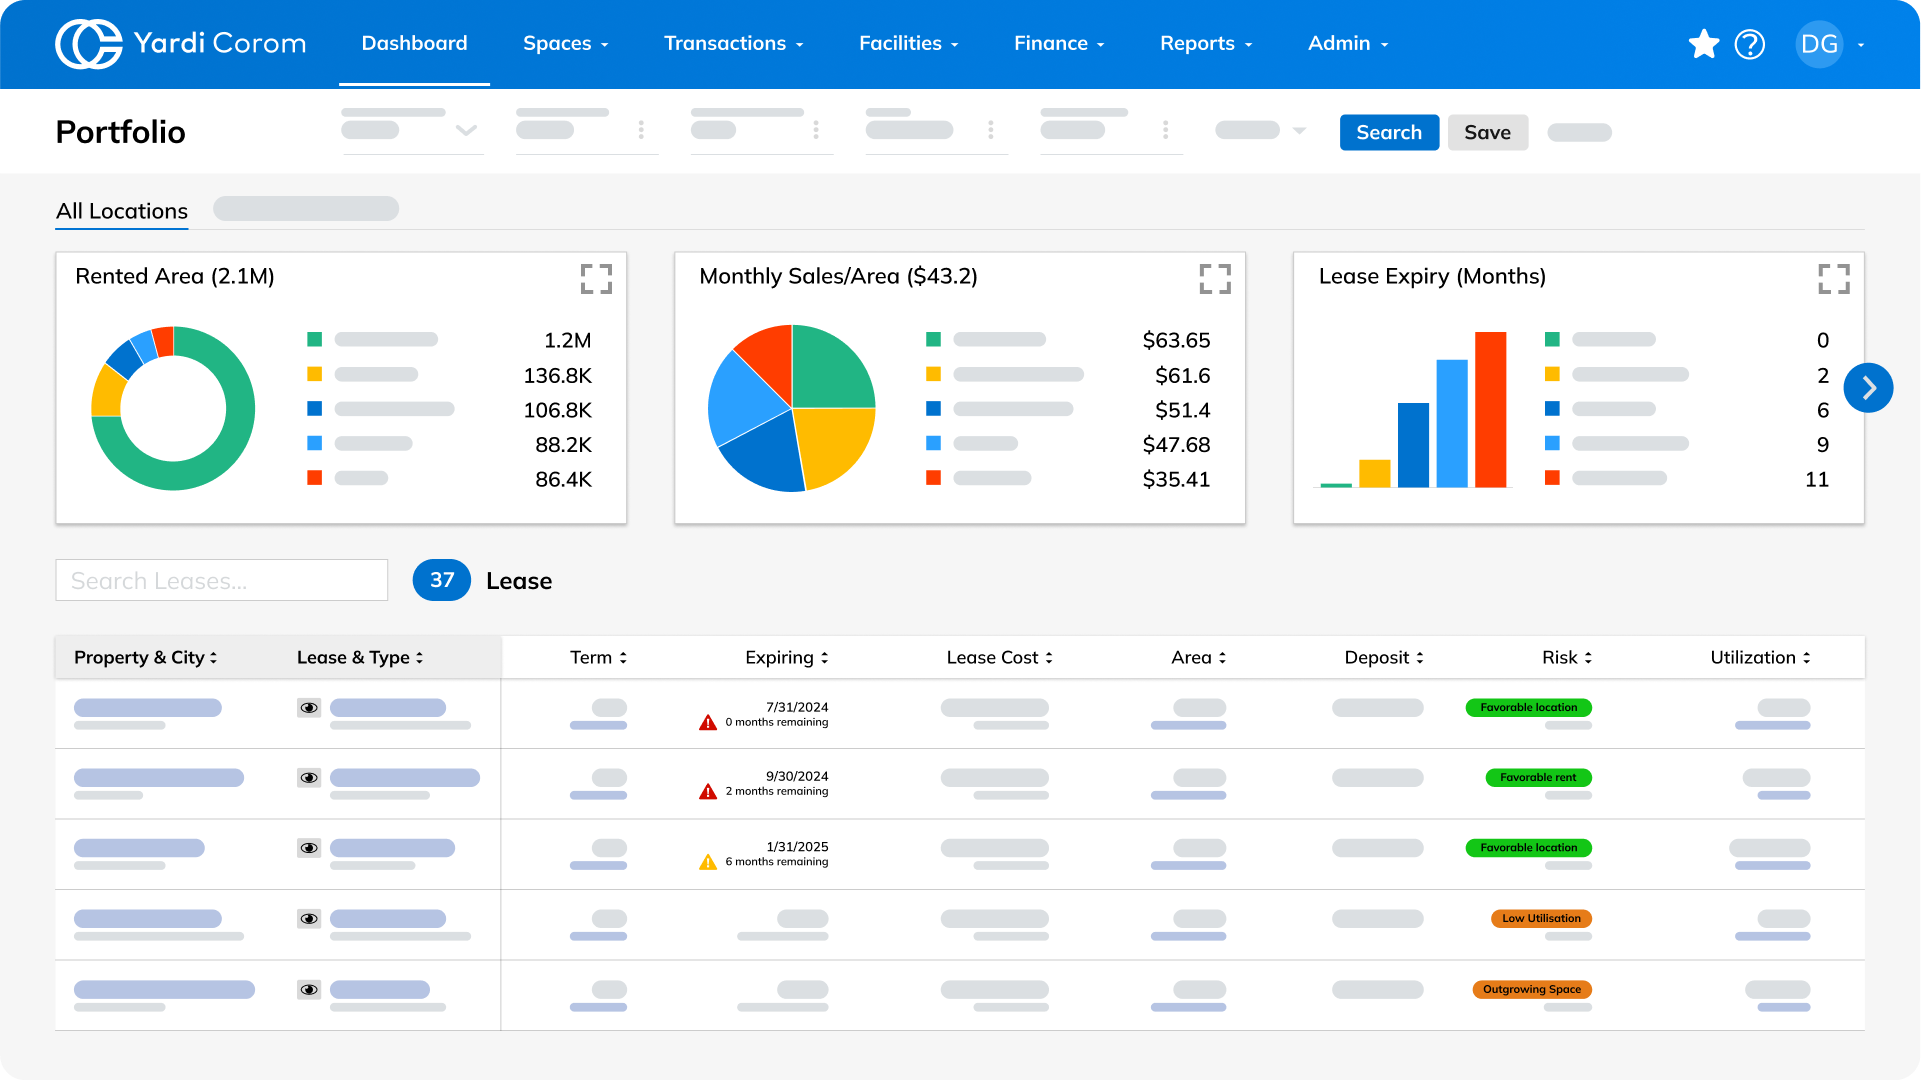Expand Lease Expiry chart fullscreen

pos(1833,279)
